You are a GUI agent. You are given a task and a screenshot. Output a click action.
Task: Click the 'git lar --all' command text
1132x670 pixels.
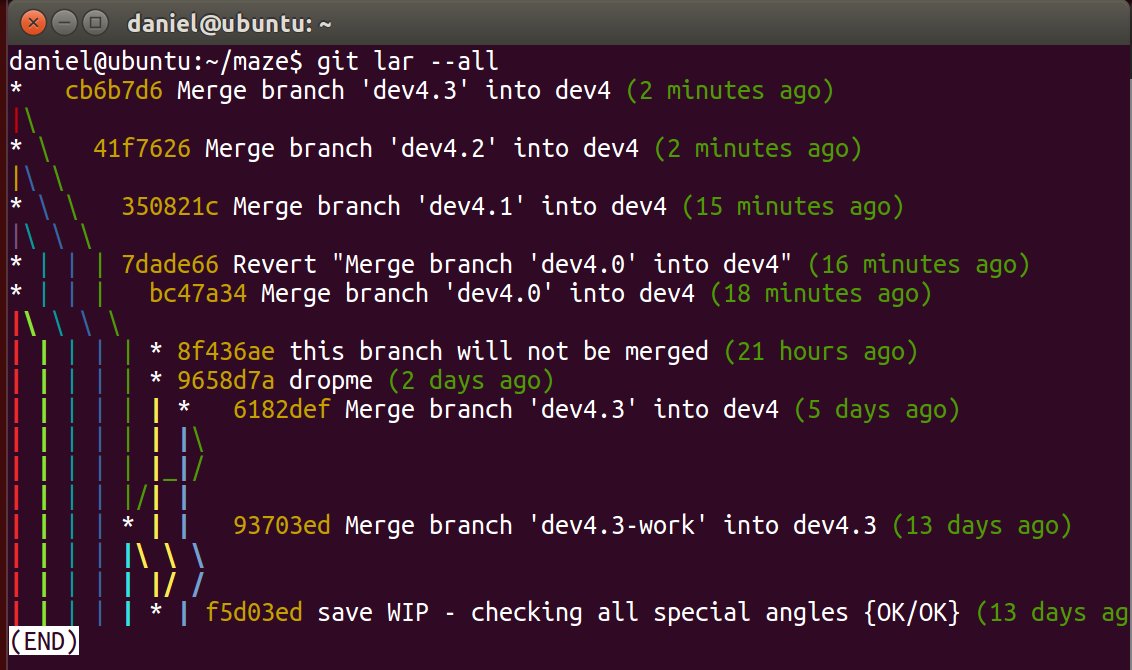(408, 61)
